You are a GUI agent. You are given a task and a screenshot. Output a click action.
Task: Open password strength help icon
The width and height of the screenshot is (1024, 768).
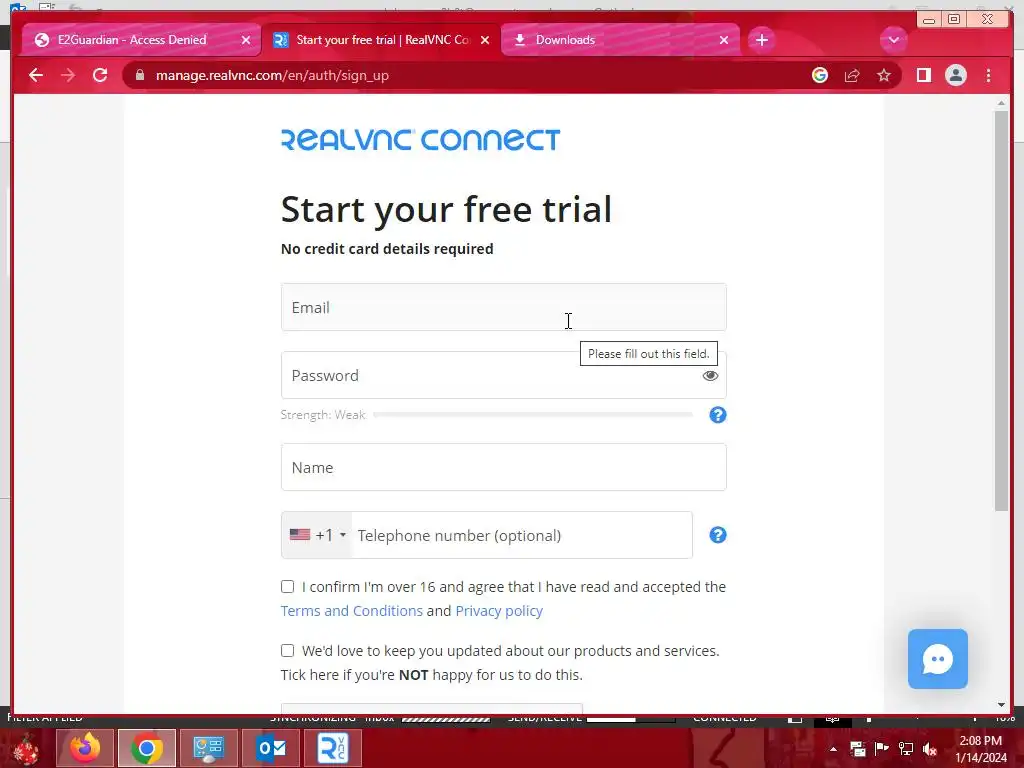[x=718, y=415]
